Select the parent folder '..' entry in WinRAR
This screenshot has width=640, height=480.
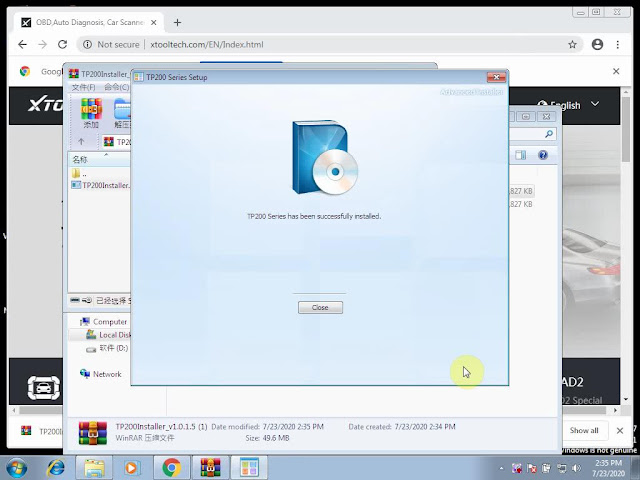coord(80,173)
